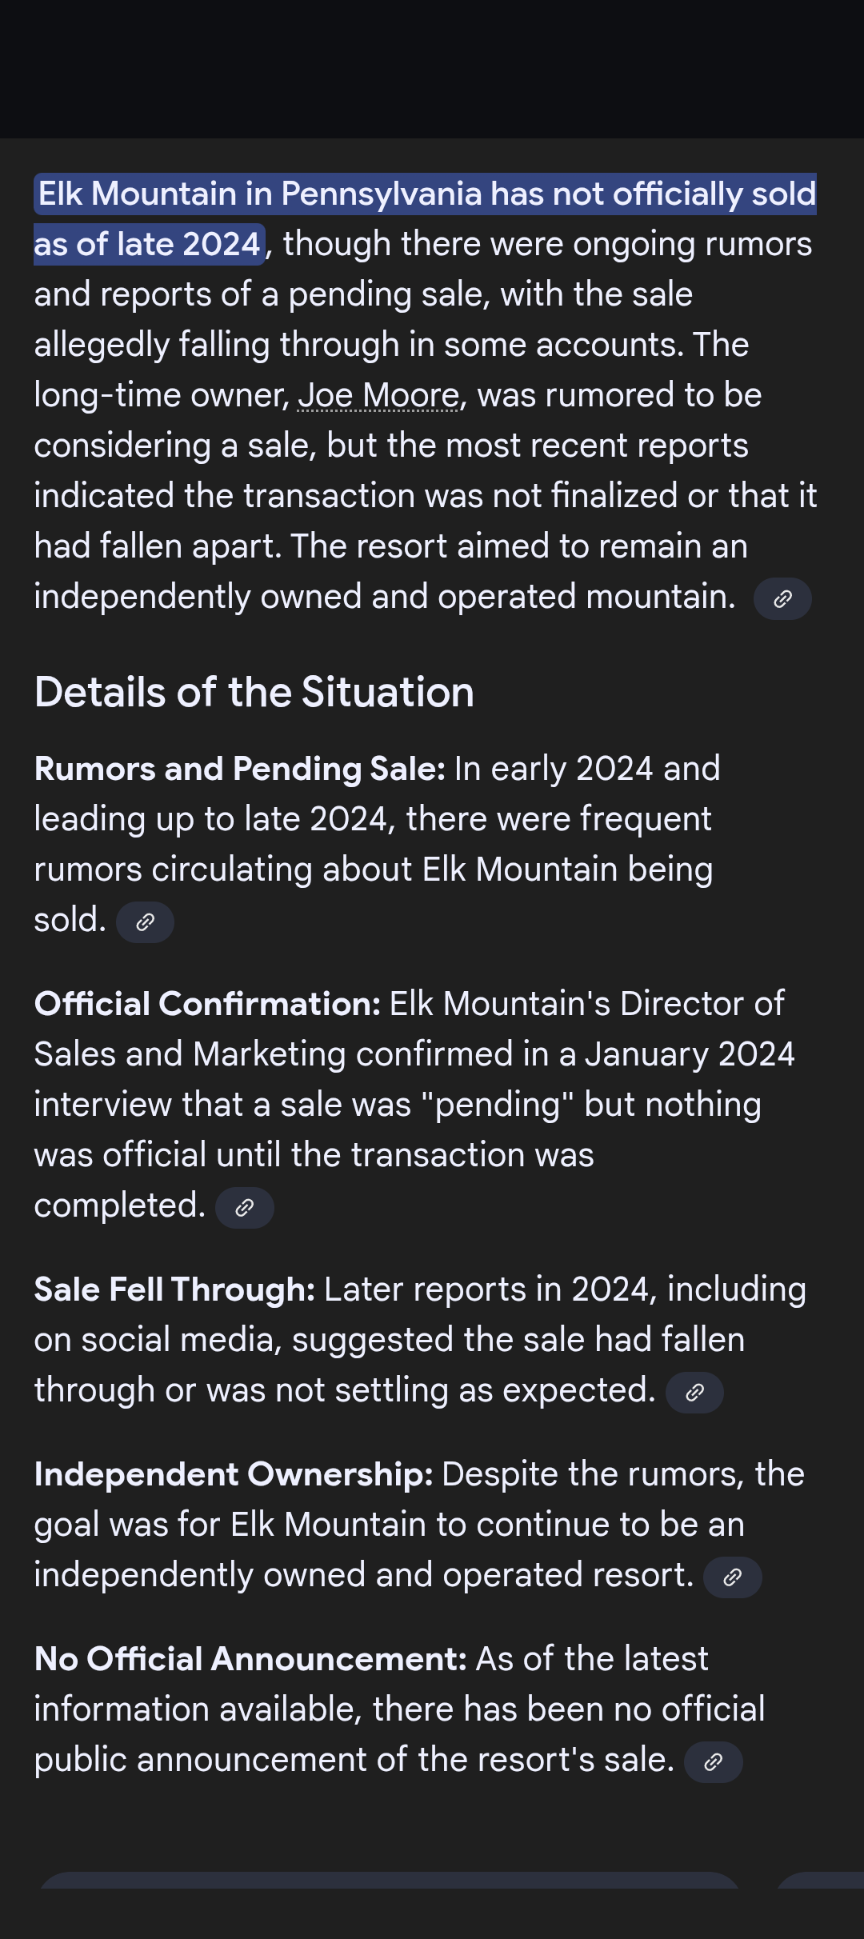Tap the 'Sale Fell Through:' label

click(x=174, y=1290)
